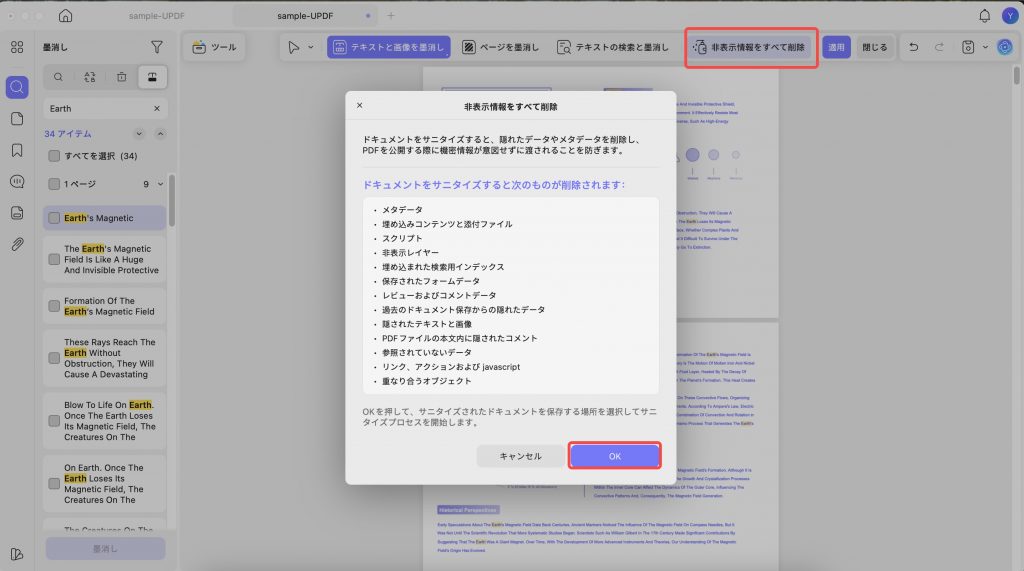The height and width of the screenshot is (571, 1024).
Task: Click the 非表示レイヤー item in dialog list
Action: [x=410, y=253]
